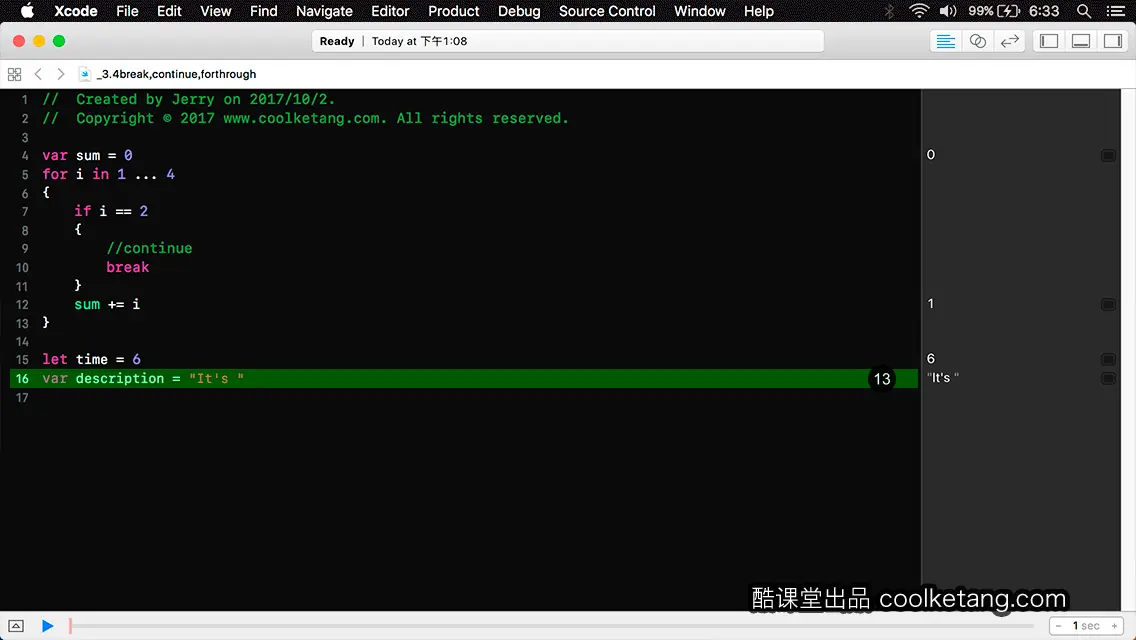The height and width of the screenshot is (640, 1136).
Task: Show the assistant editor
Action: tap(977, 41)
